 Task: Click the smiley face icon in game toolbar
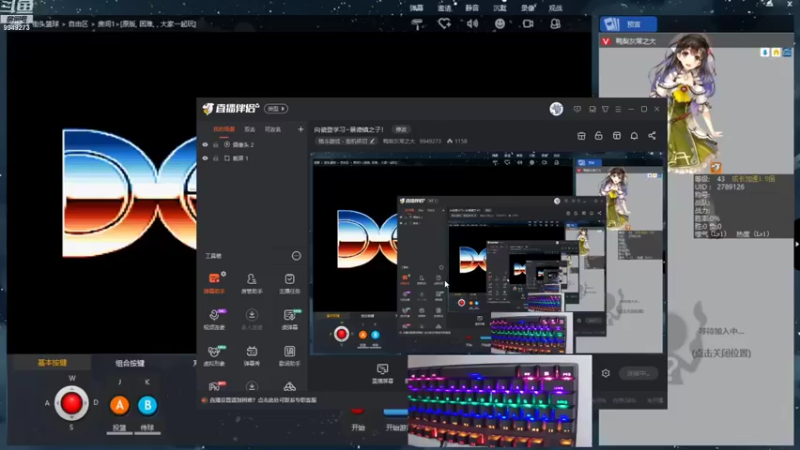(500, 23)
